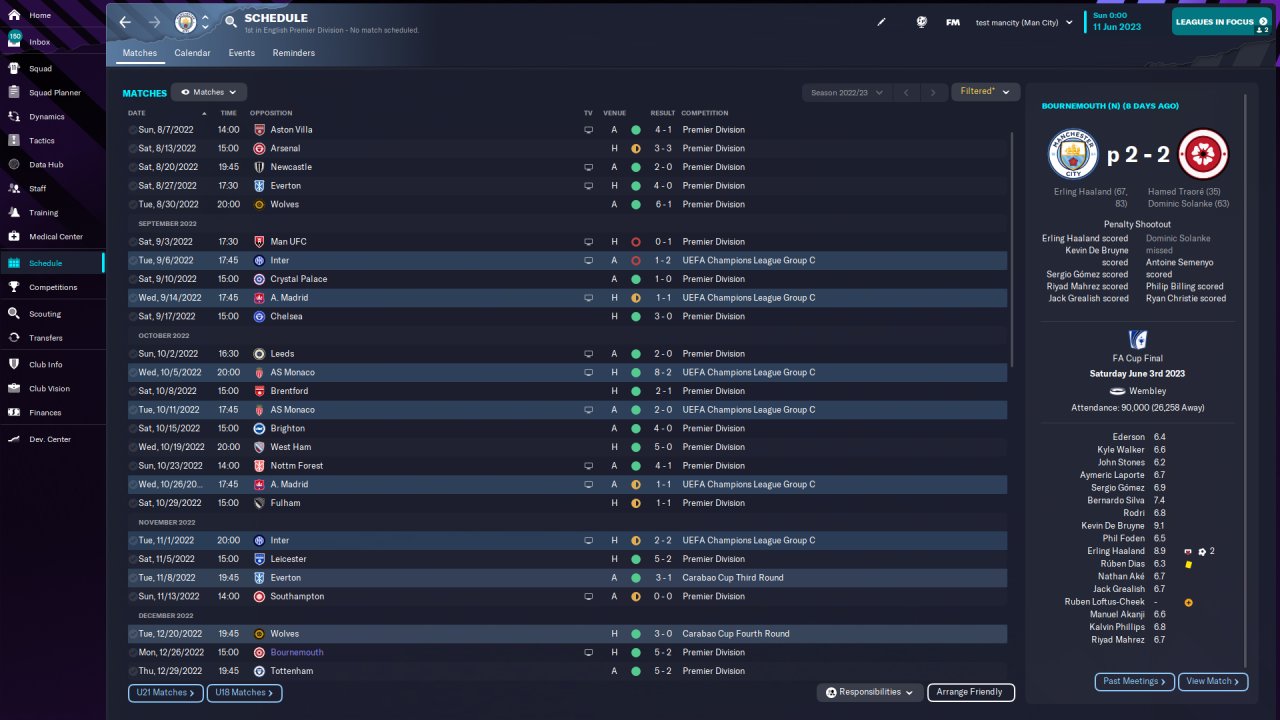Select the Tue, 11/1/2022 Inter match row
Image resolution: width=1280 pixels, height=720 pixels.
point(567,541)
